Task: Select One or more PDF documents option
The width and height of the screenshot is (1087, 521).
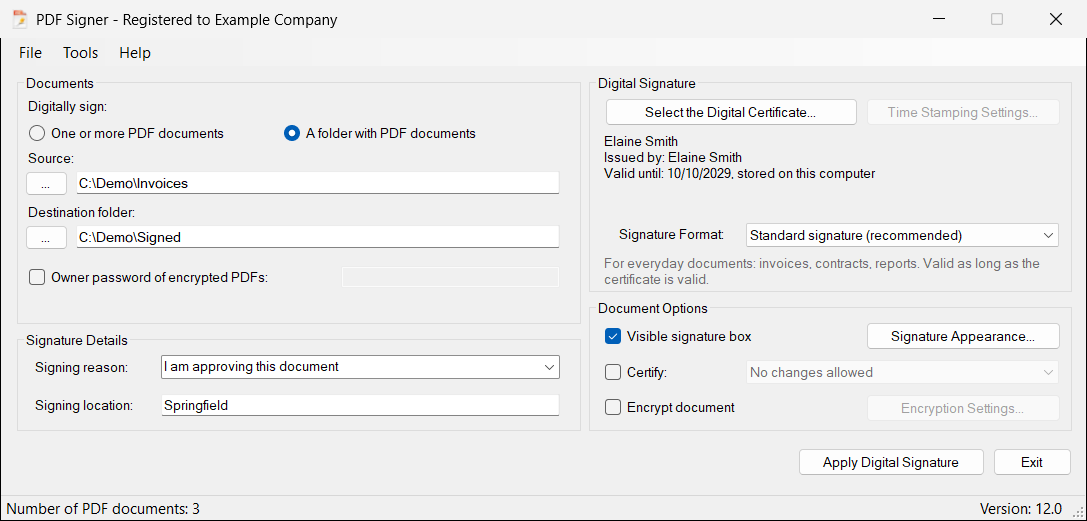Action: point(127,133)
